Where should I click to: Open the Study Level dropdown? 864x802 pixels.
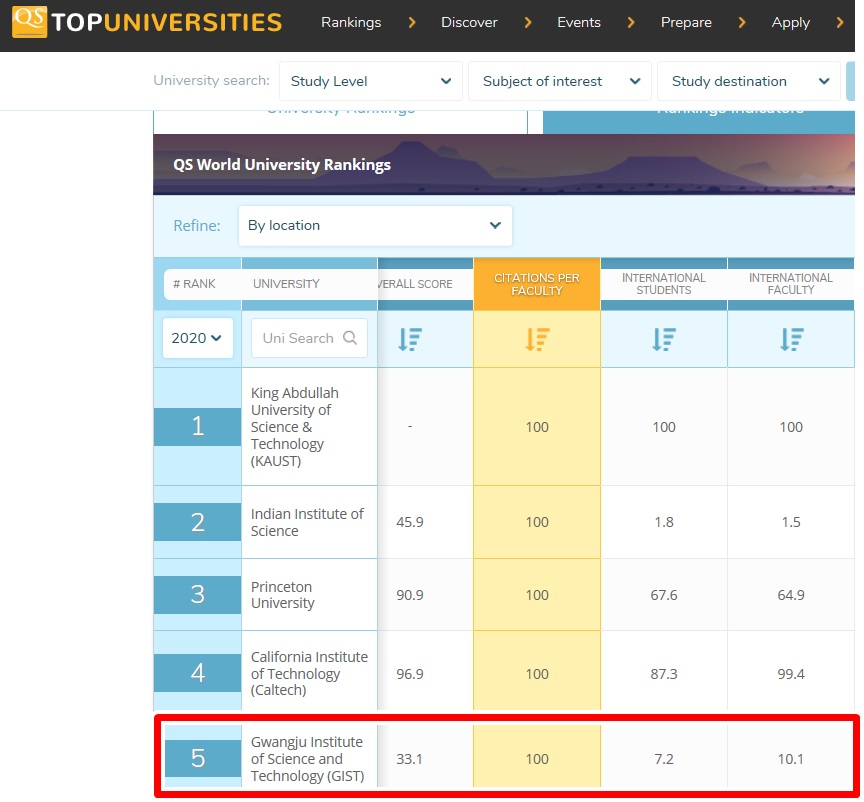[x=370, y=81]
